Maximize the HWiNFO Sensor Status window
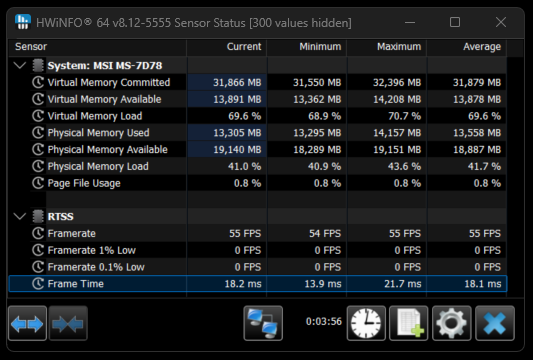 455,22
